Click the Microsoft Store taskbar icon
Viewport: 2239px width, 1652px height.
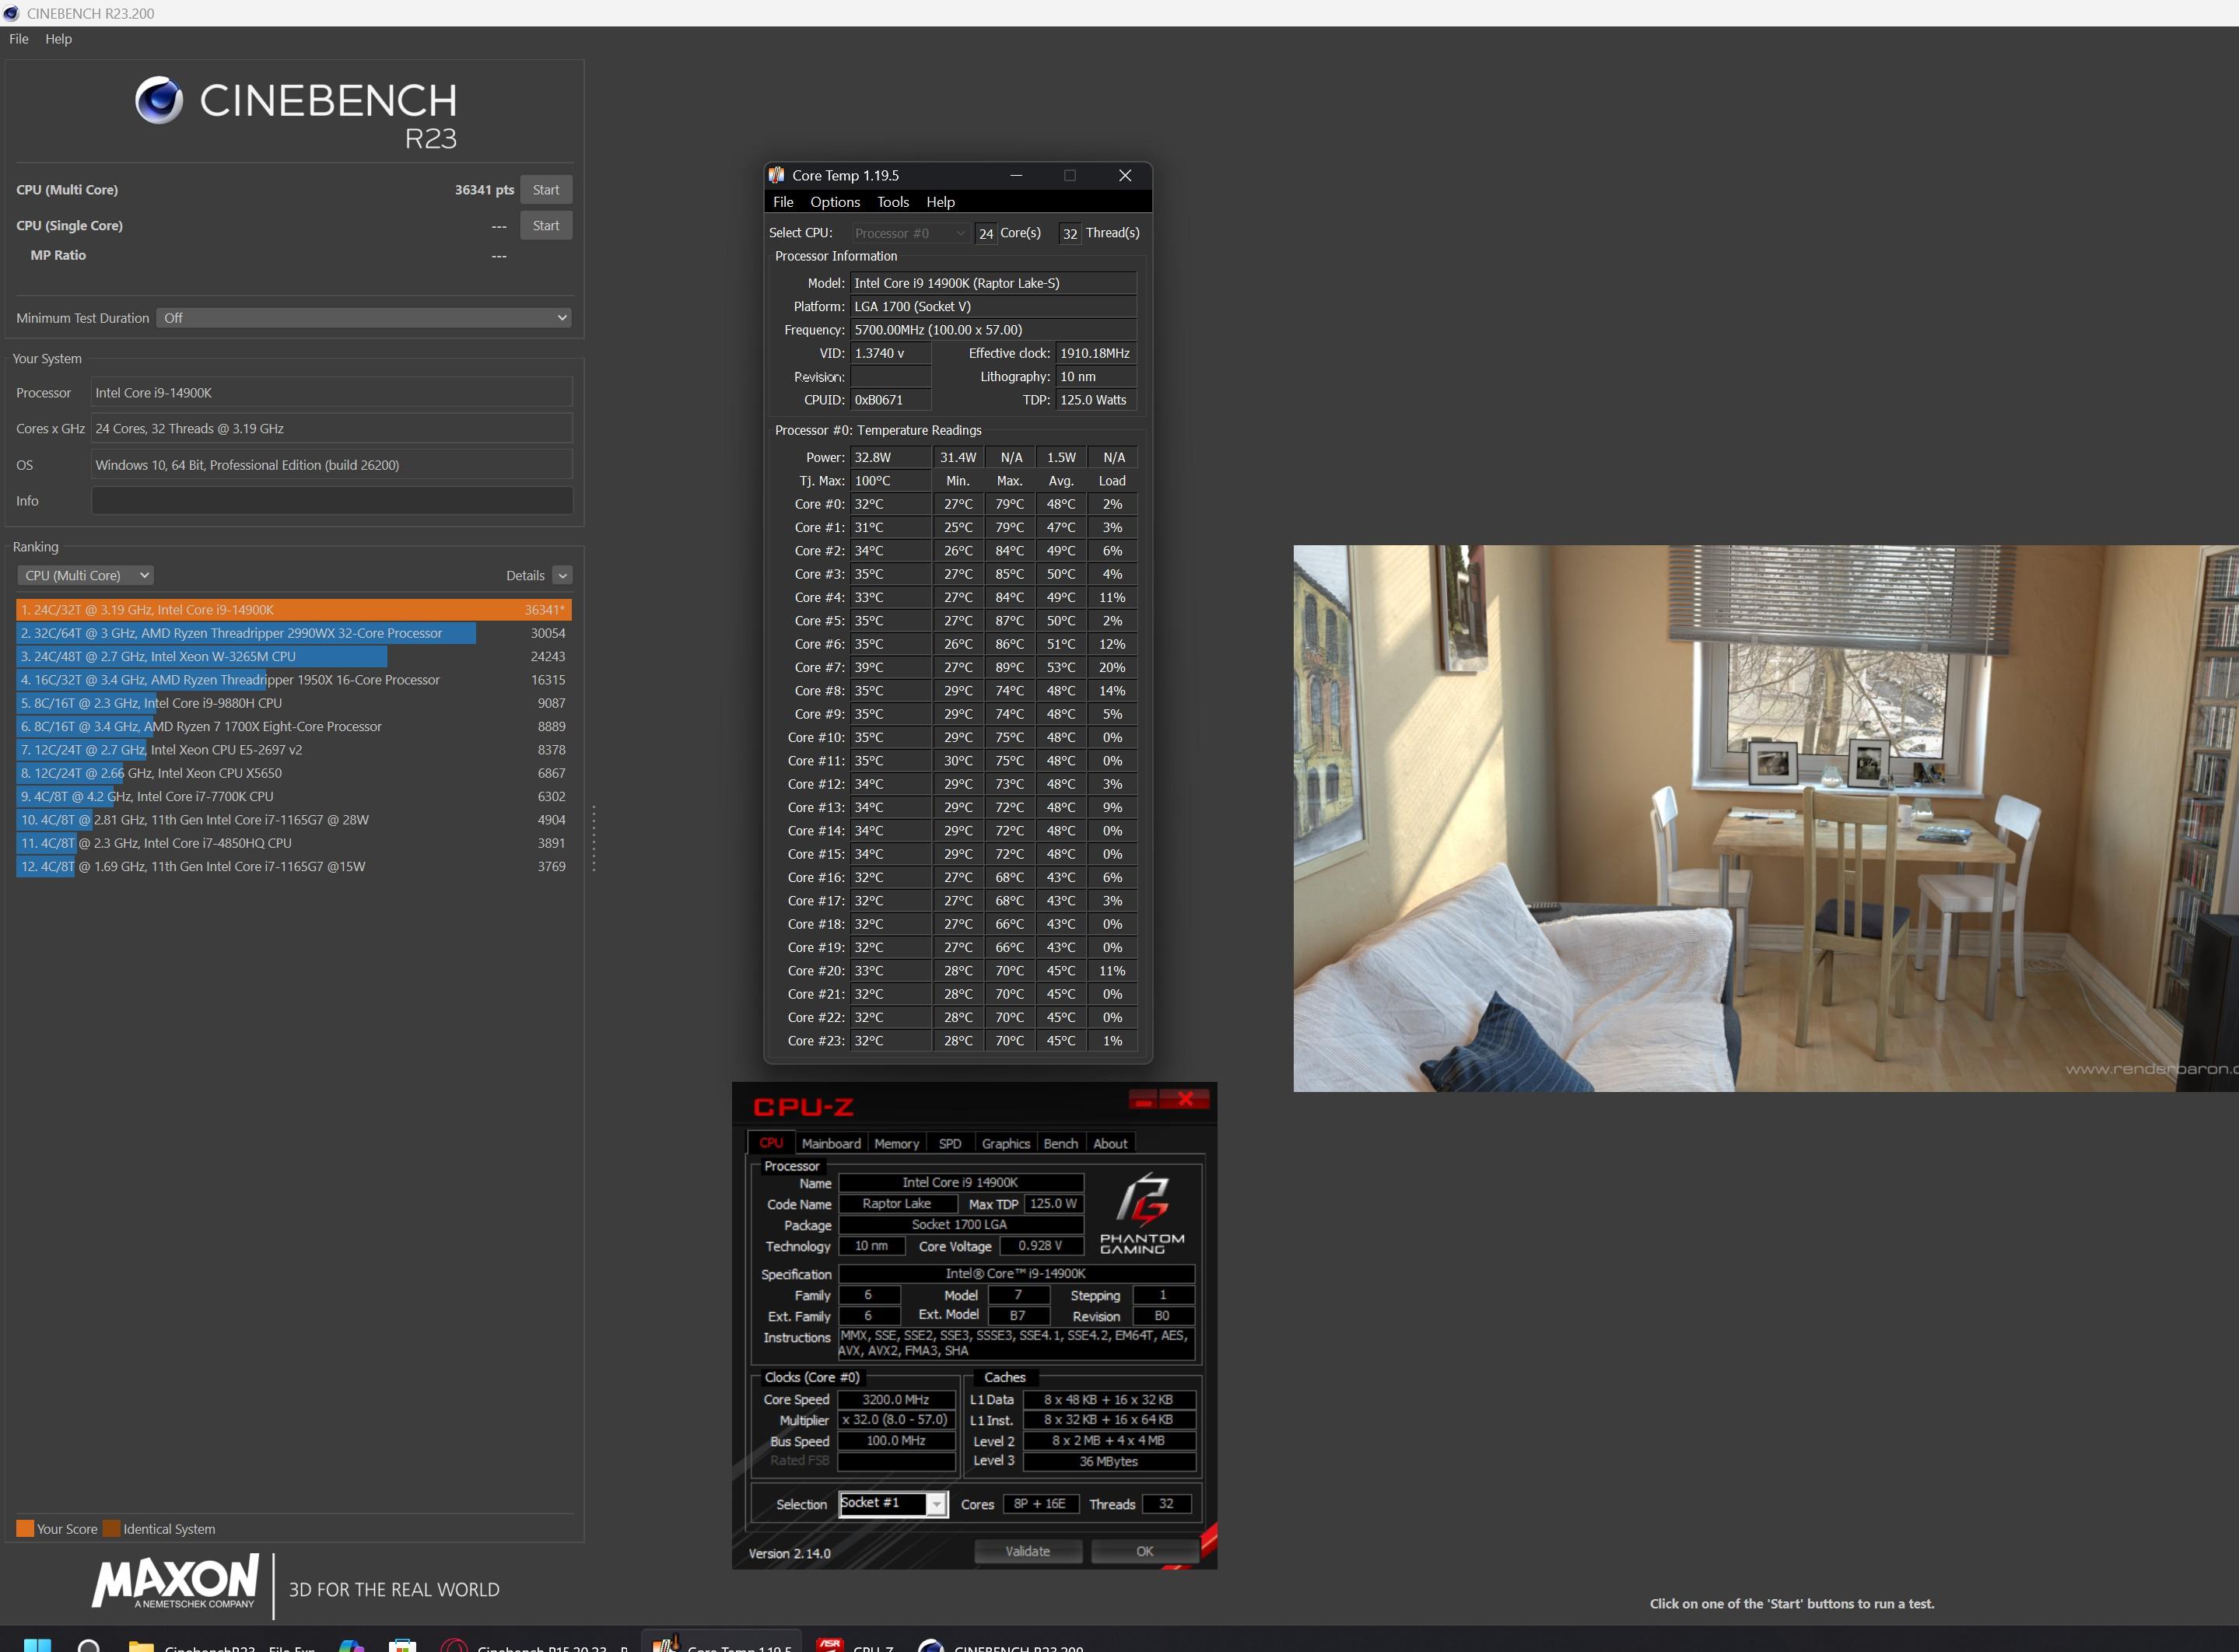tap(403, 1645)
